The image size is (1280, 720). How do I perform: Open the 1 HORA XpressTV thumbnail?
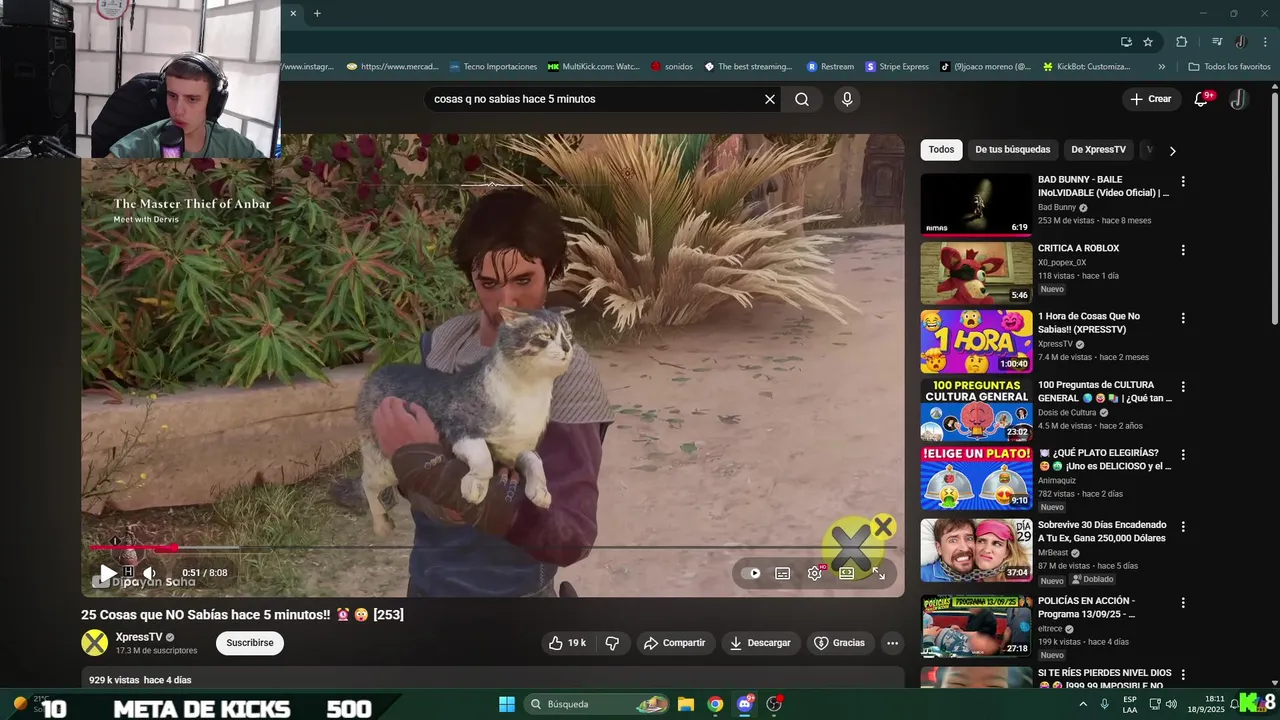pyautogui.click(x=976, y=341)
